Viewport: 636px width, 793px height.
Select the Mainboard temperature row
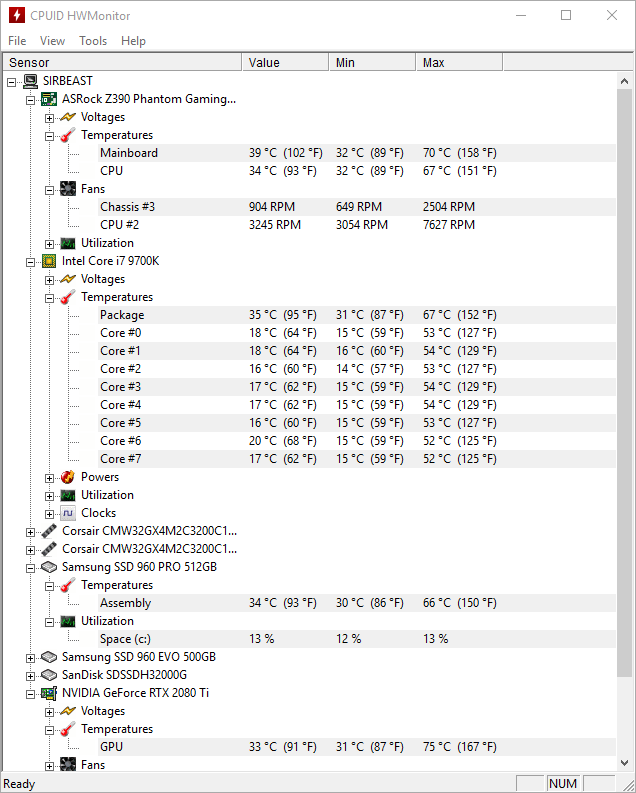(x=357, y=153)
